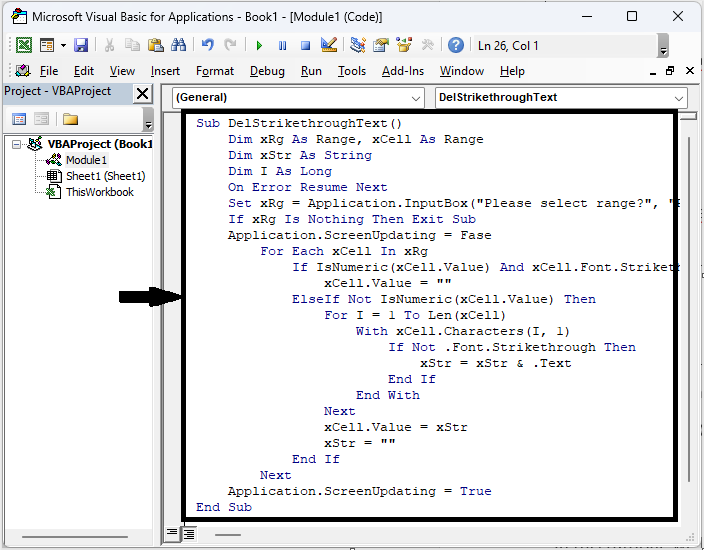Click the Break pause icon

click(282, 45)
